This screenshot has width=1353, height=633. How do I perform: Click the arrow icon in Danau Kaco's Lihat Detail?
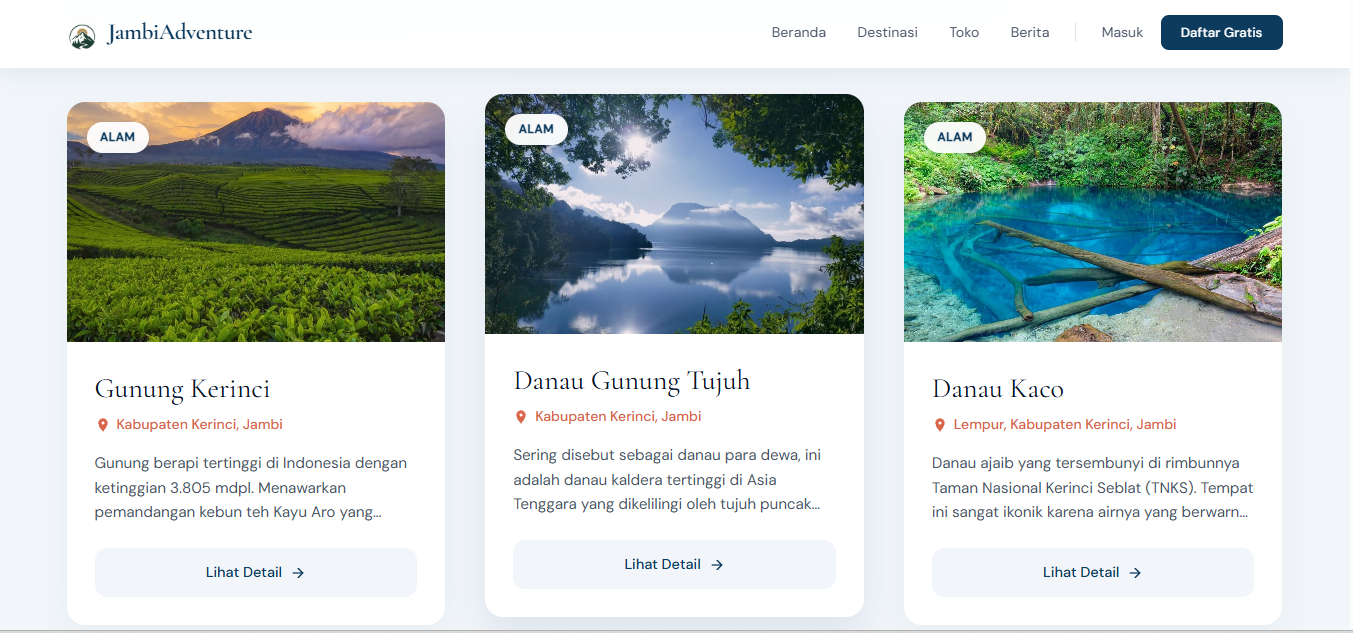(x=1135, y=573)
